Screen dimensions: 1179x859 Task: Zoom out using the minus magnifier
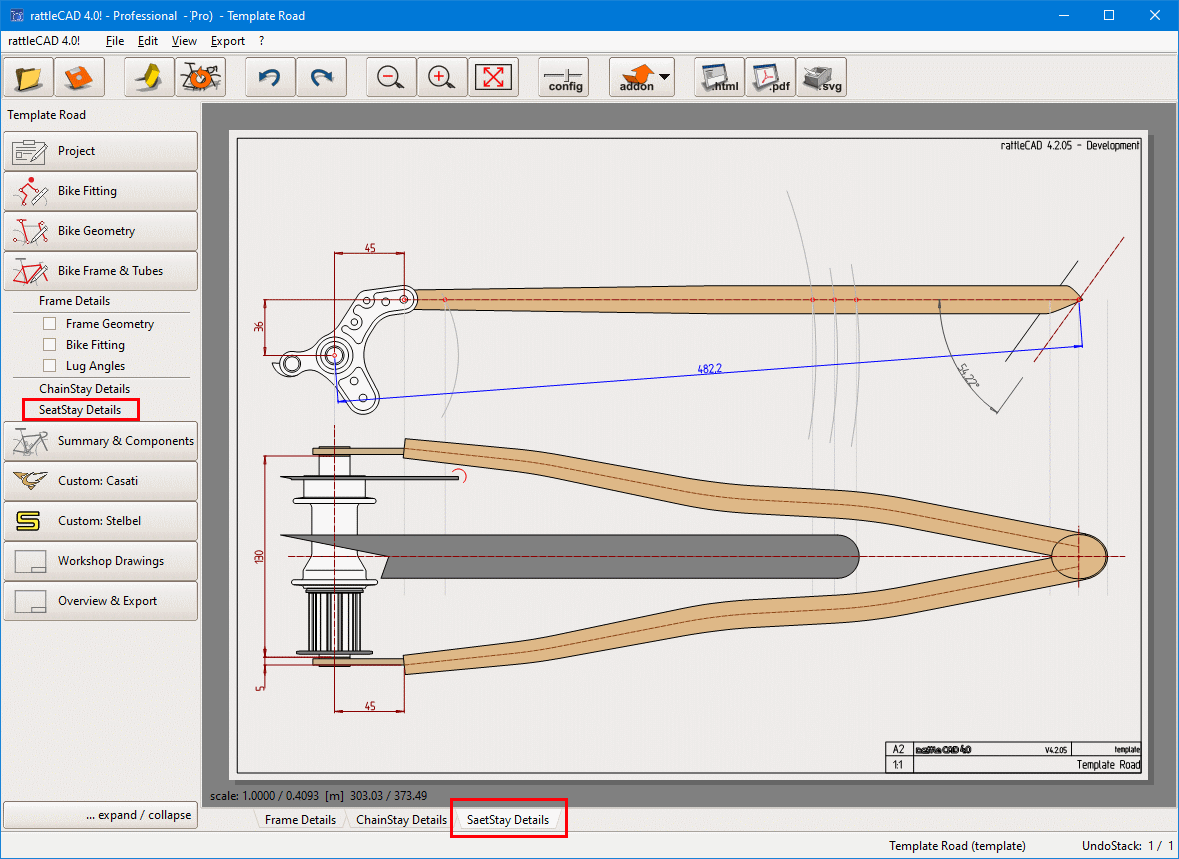pyautogui.click(x=391, y=77)
